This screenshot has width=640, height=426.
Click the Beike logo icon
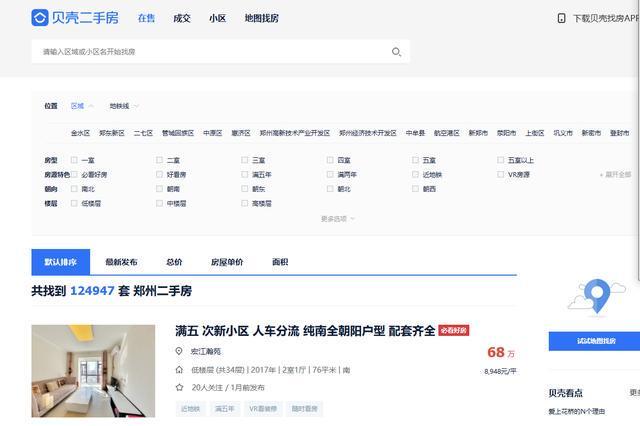40,18
